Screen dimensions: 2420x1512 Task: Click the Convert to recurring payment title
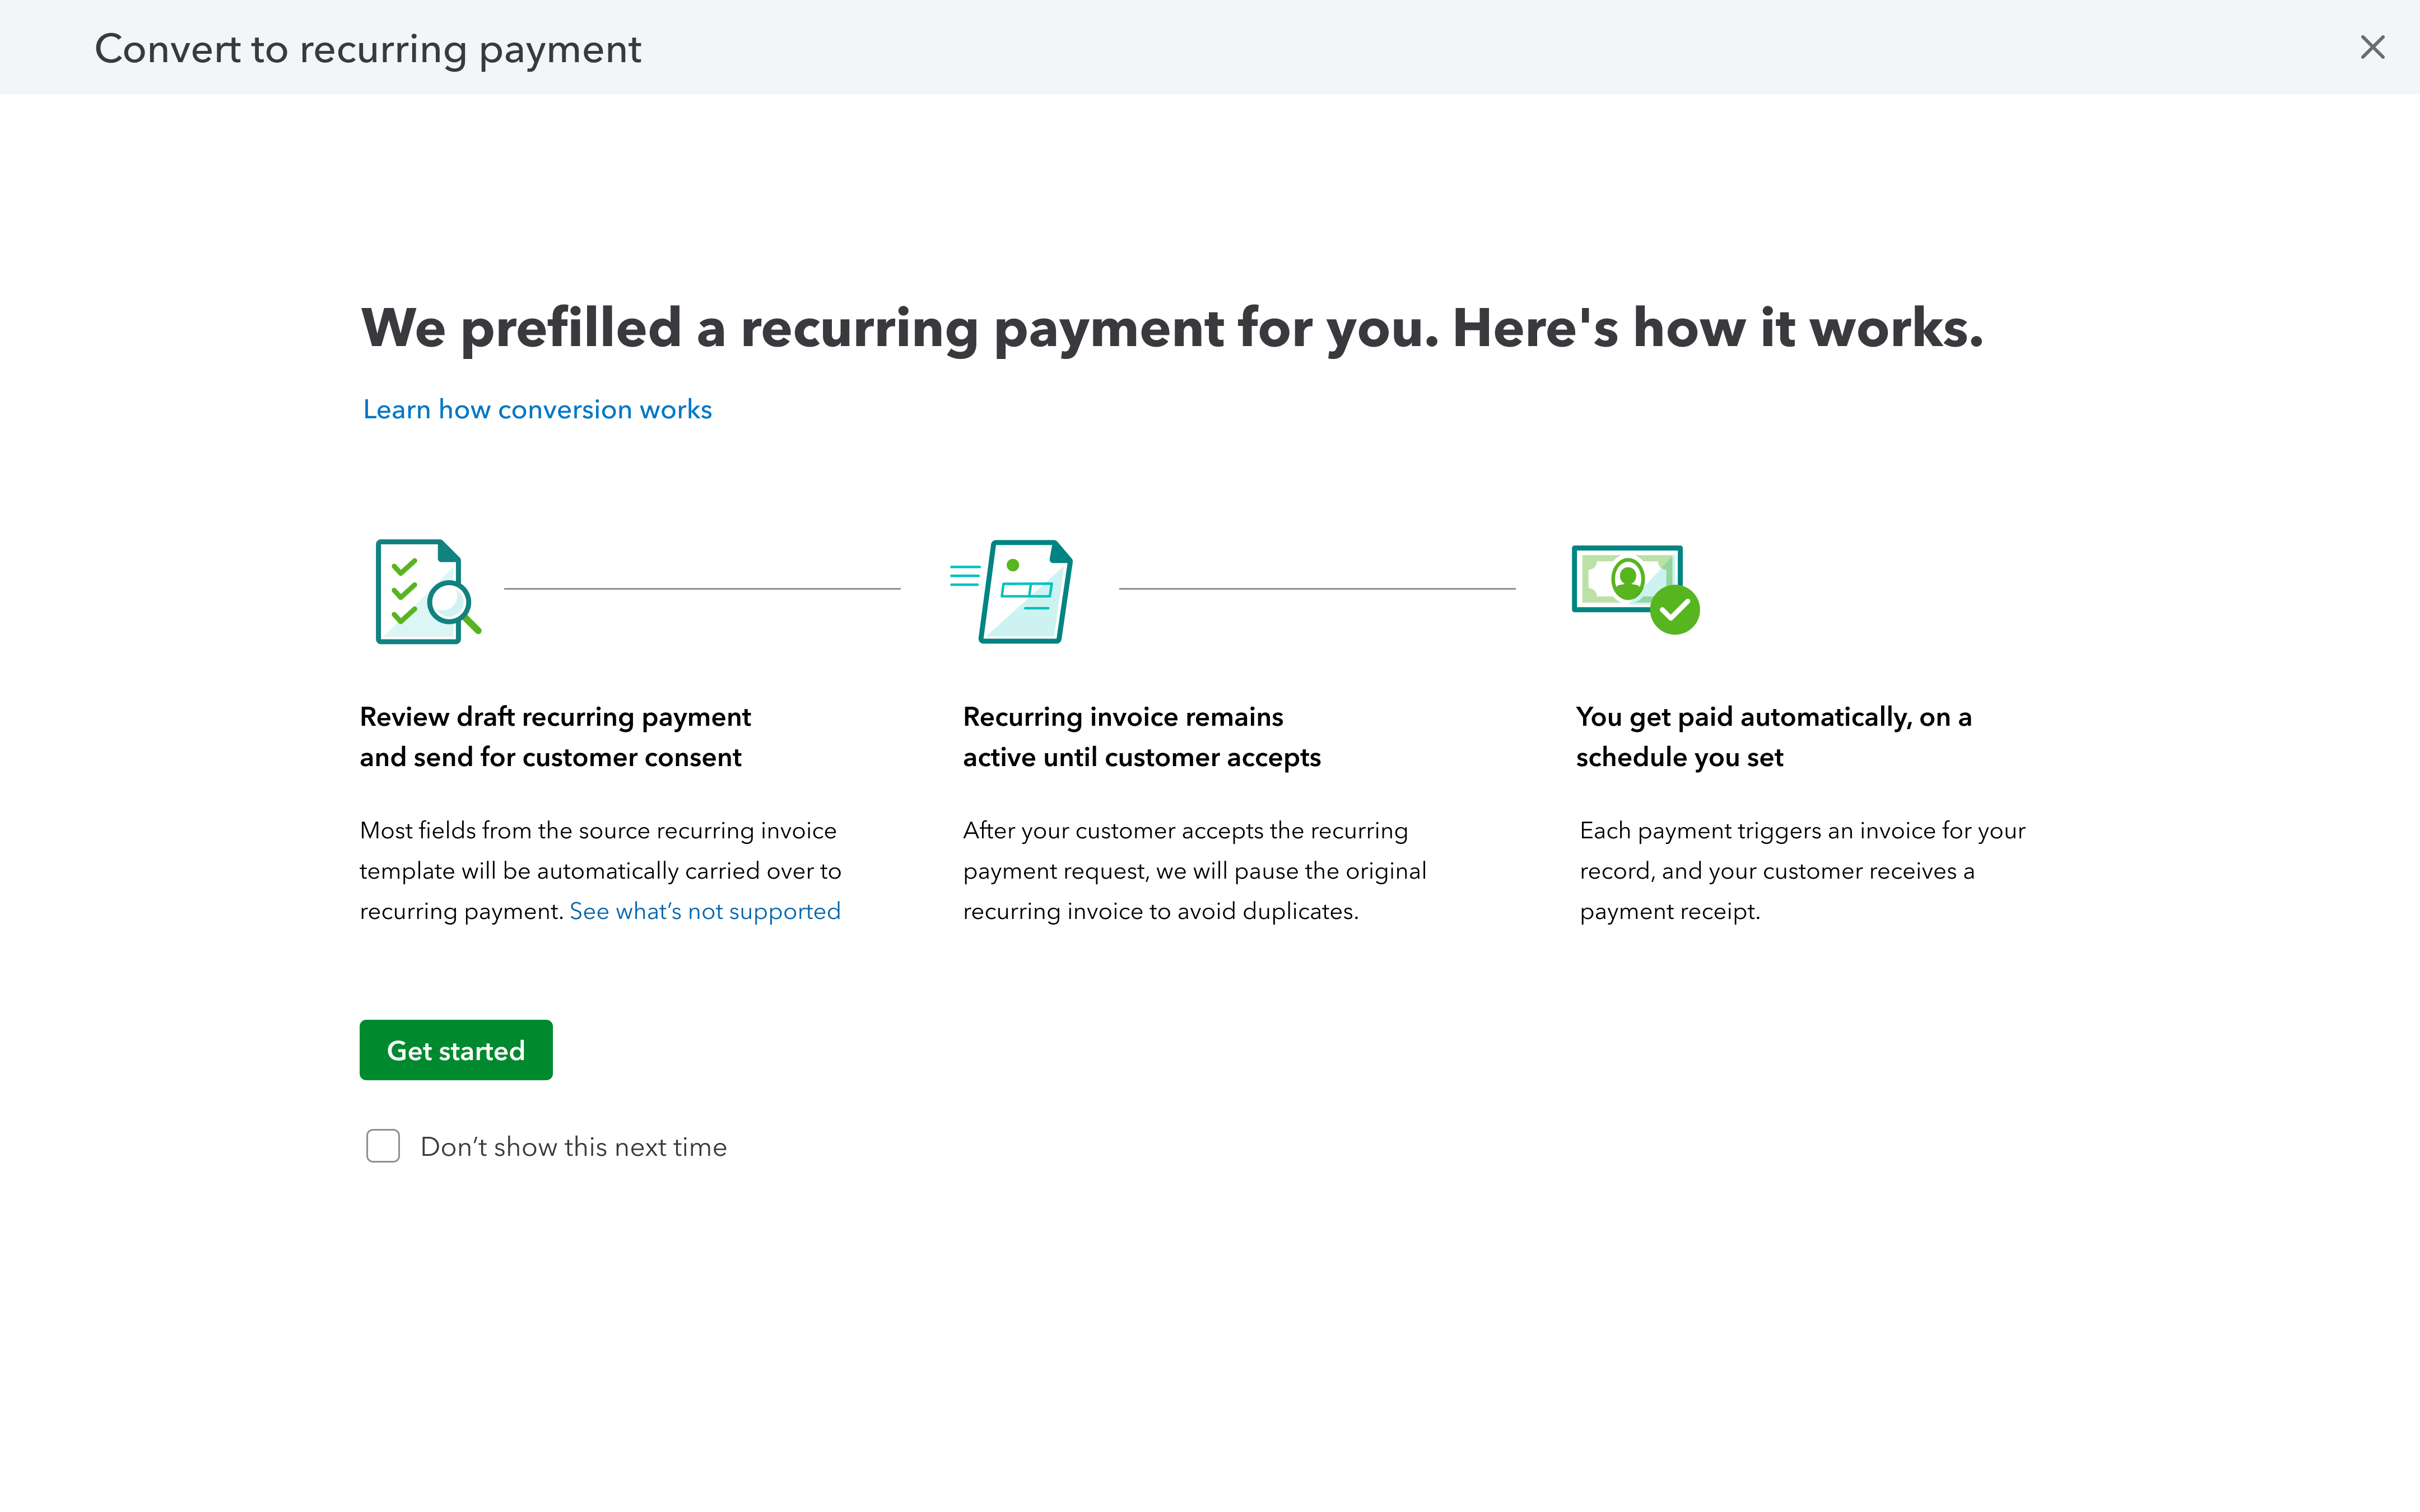367,49
